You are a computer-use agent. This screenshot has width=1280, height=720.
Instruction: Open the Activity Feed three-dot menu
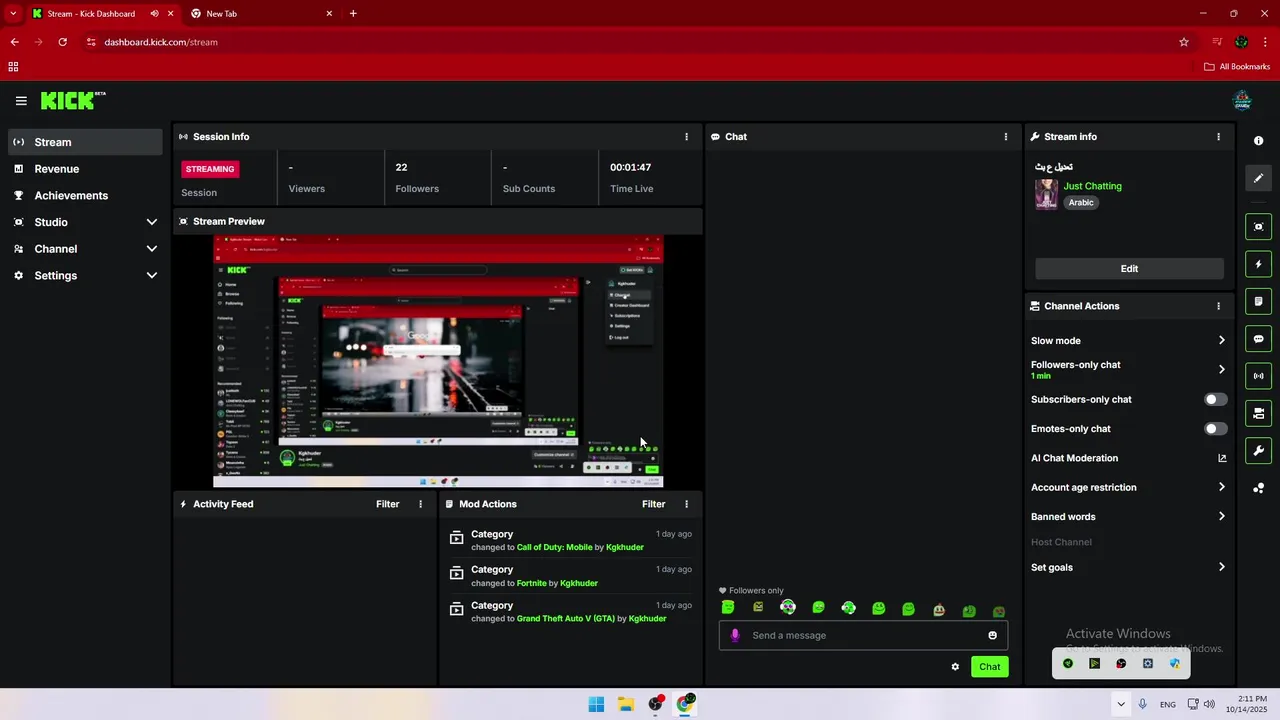[x=420, y=504]
